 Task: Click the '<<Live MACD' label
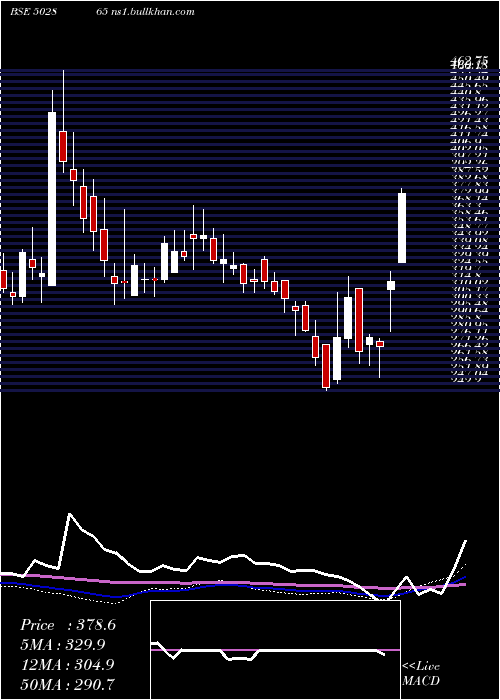tap(421, 674)
